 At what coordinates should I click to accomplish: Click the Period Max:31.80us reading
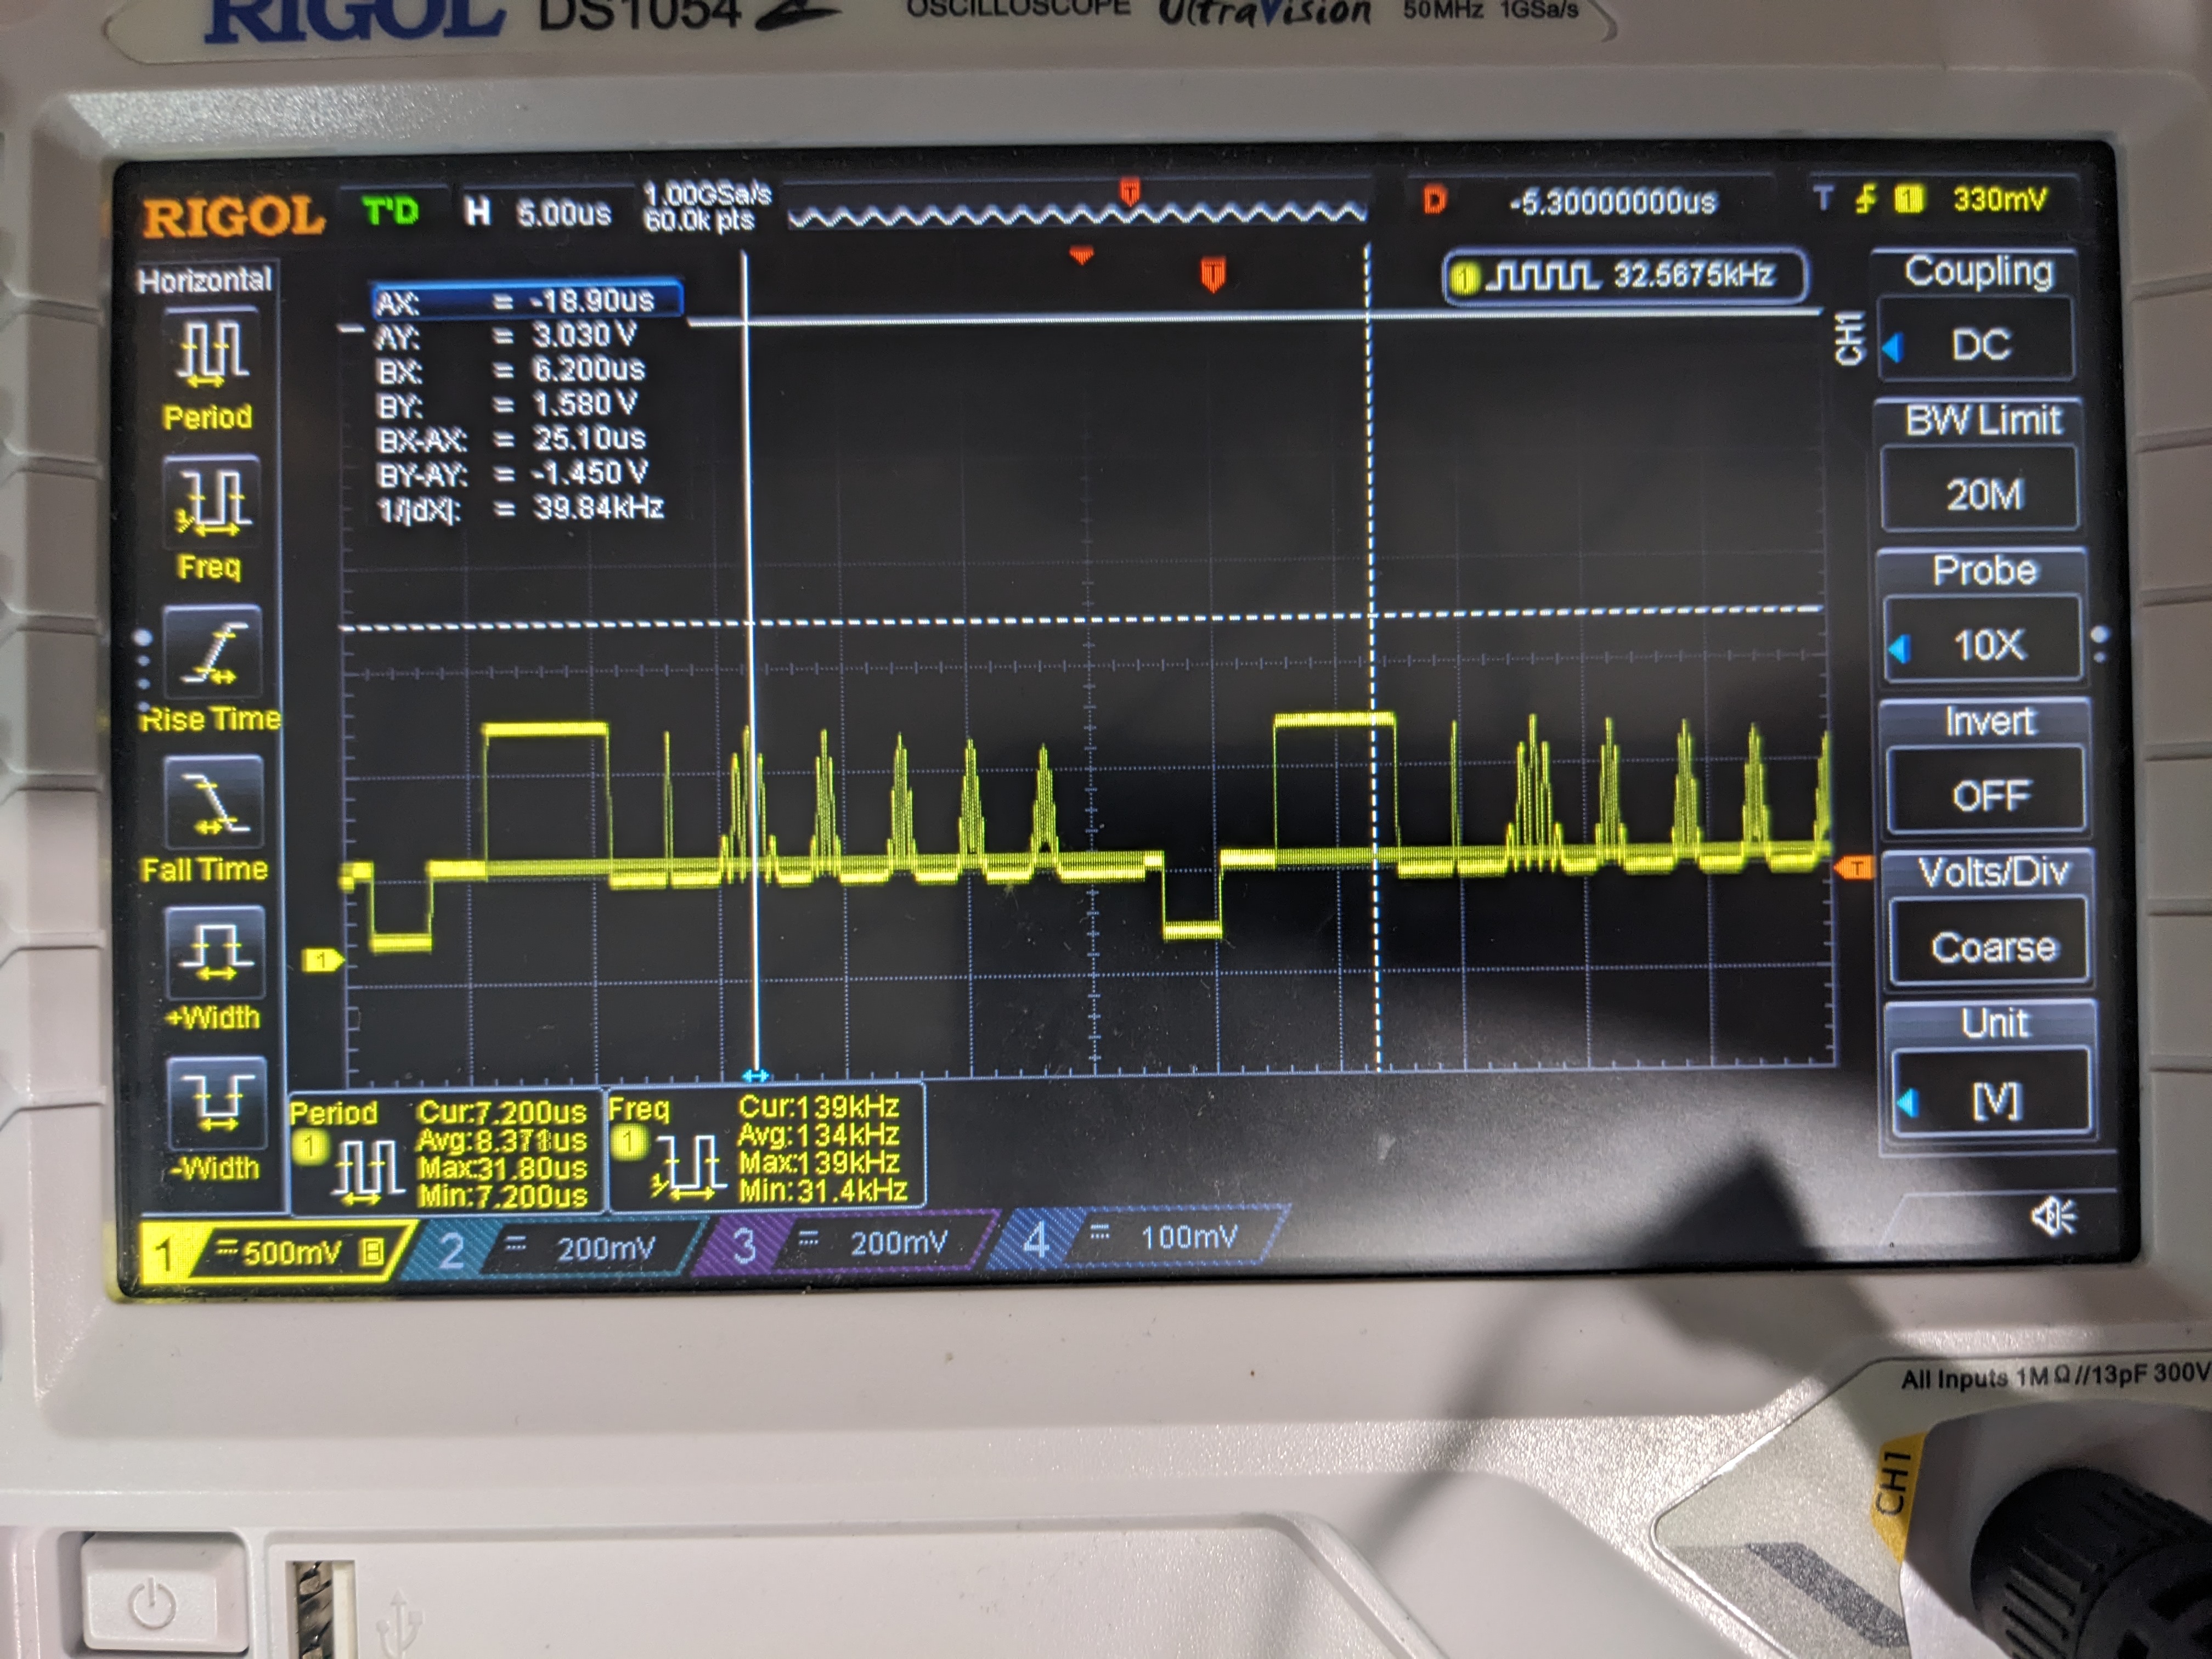[501, 1168]
